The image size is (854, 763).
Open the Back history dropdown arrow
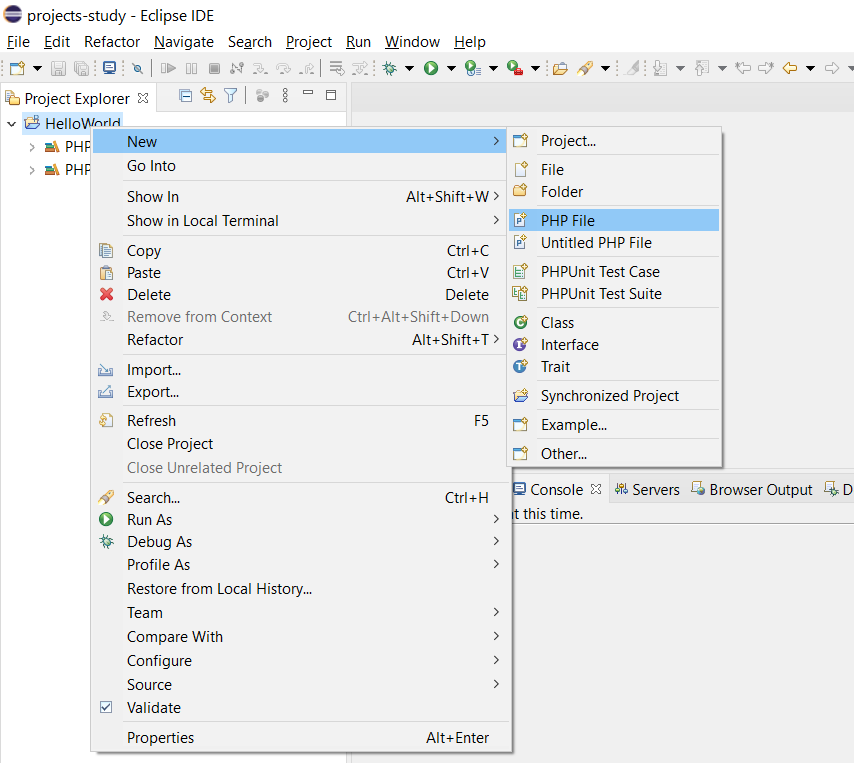(810, 68)
